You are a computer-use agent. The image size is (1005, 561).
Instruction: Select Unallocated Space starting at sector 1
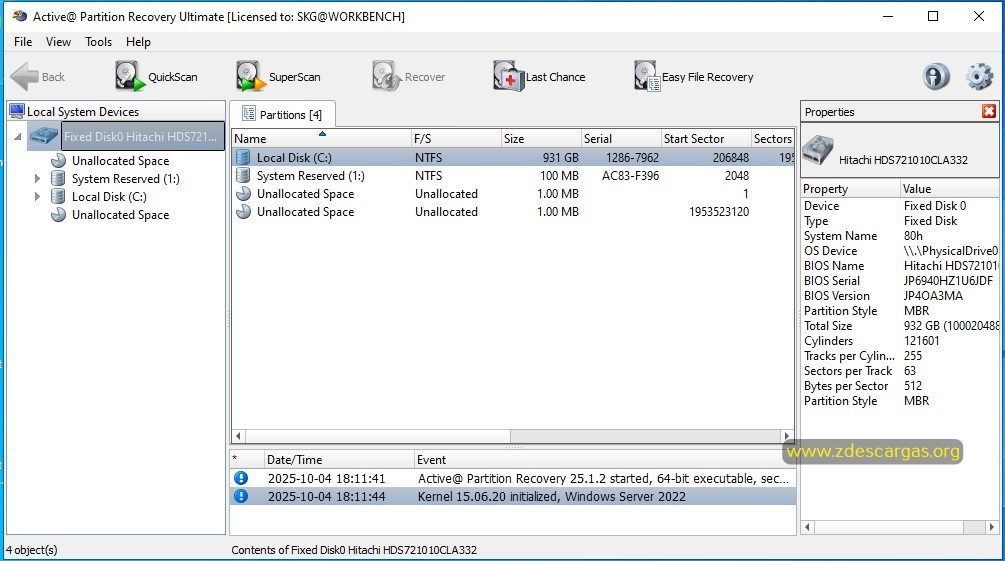pos(513,193)
